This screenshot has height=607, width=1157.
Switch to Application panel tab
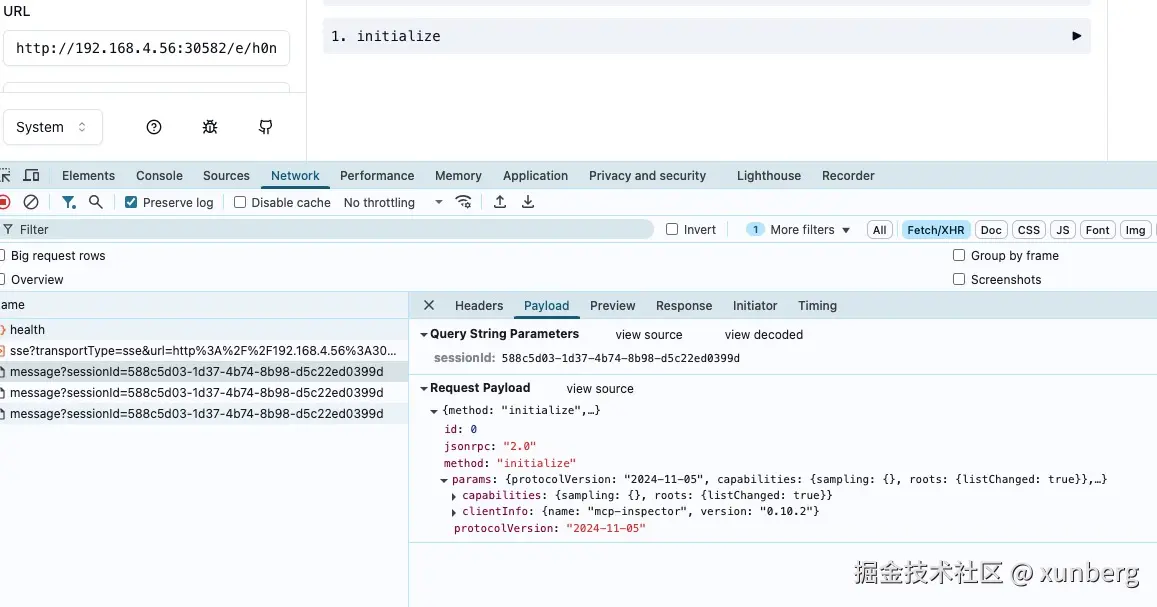(536, 176)
